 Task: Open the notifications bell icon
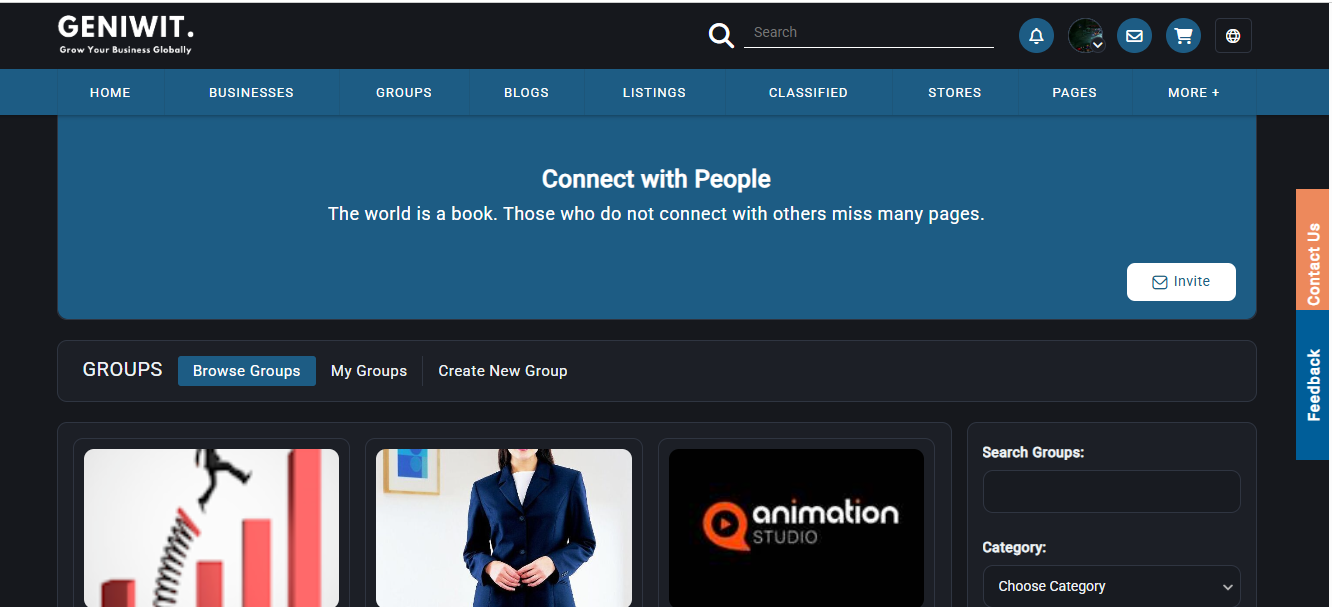point(1036,36)
